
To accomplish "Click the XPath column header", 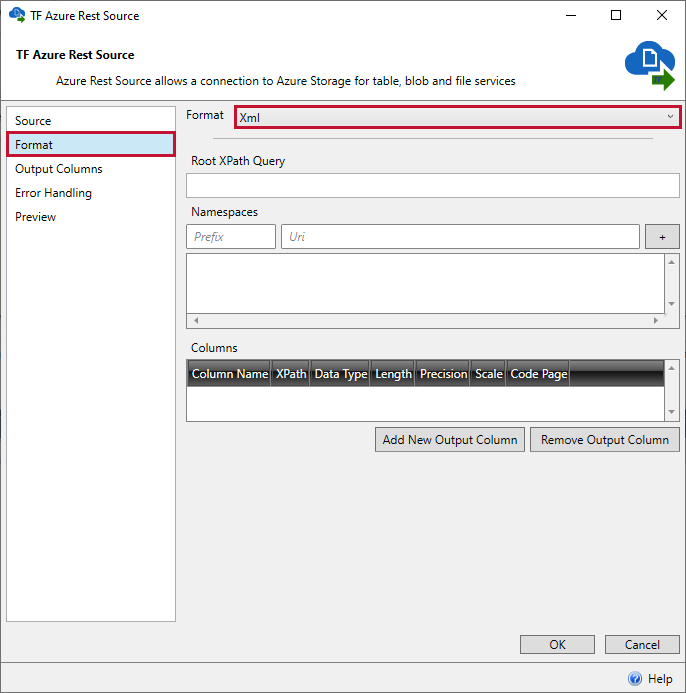I will (291, 374).
